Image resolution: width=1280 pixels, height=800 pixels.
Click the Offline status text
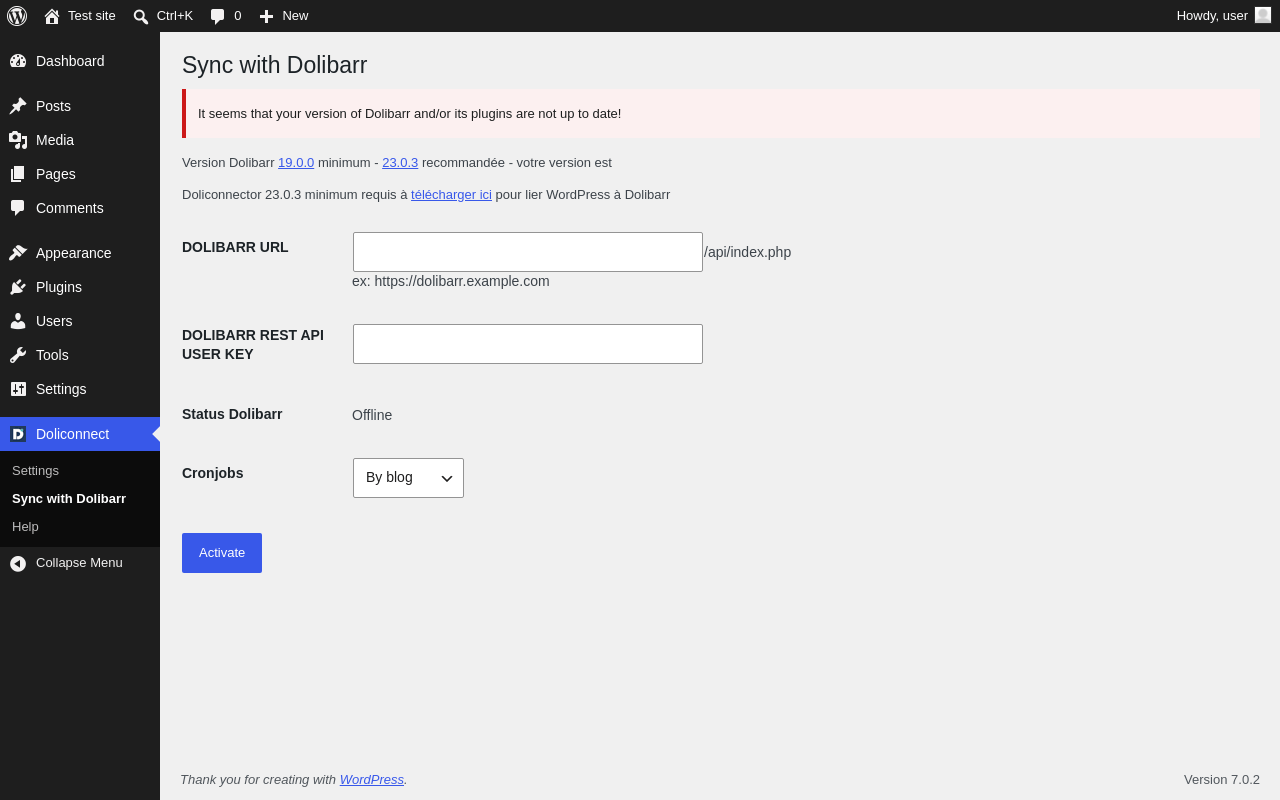(372, 415)
